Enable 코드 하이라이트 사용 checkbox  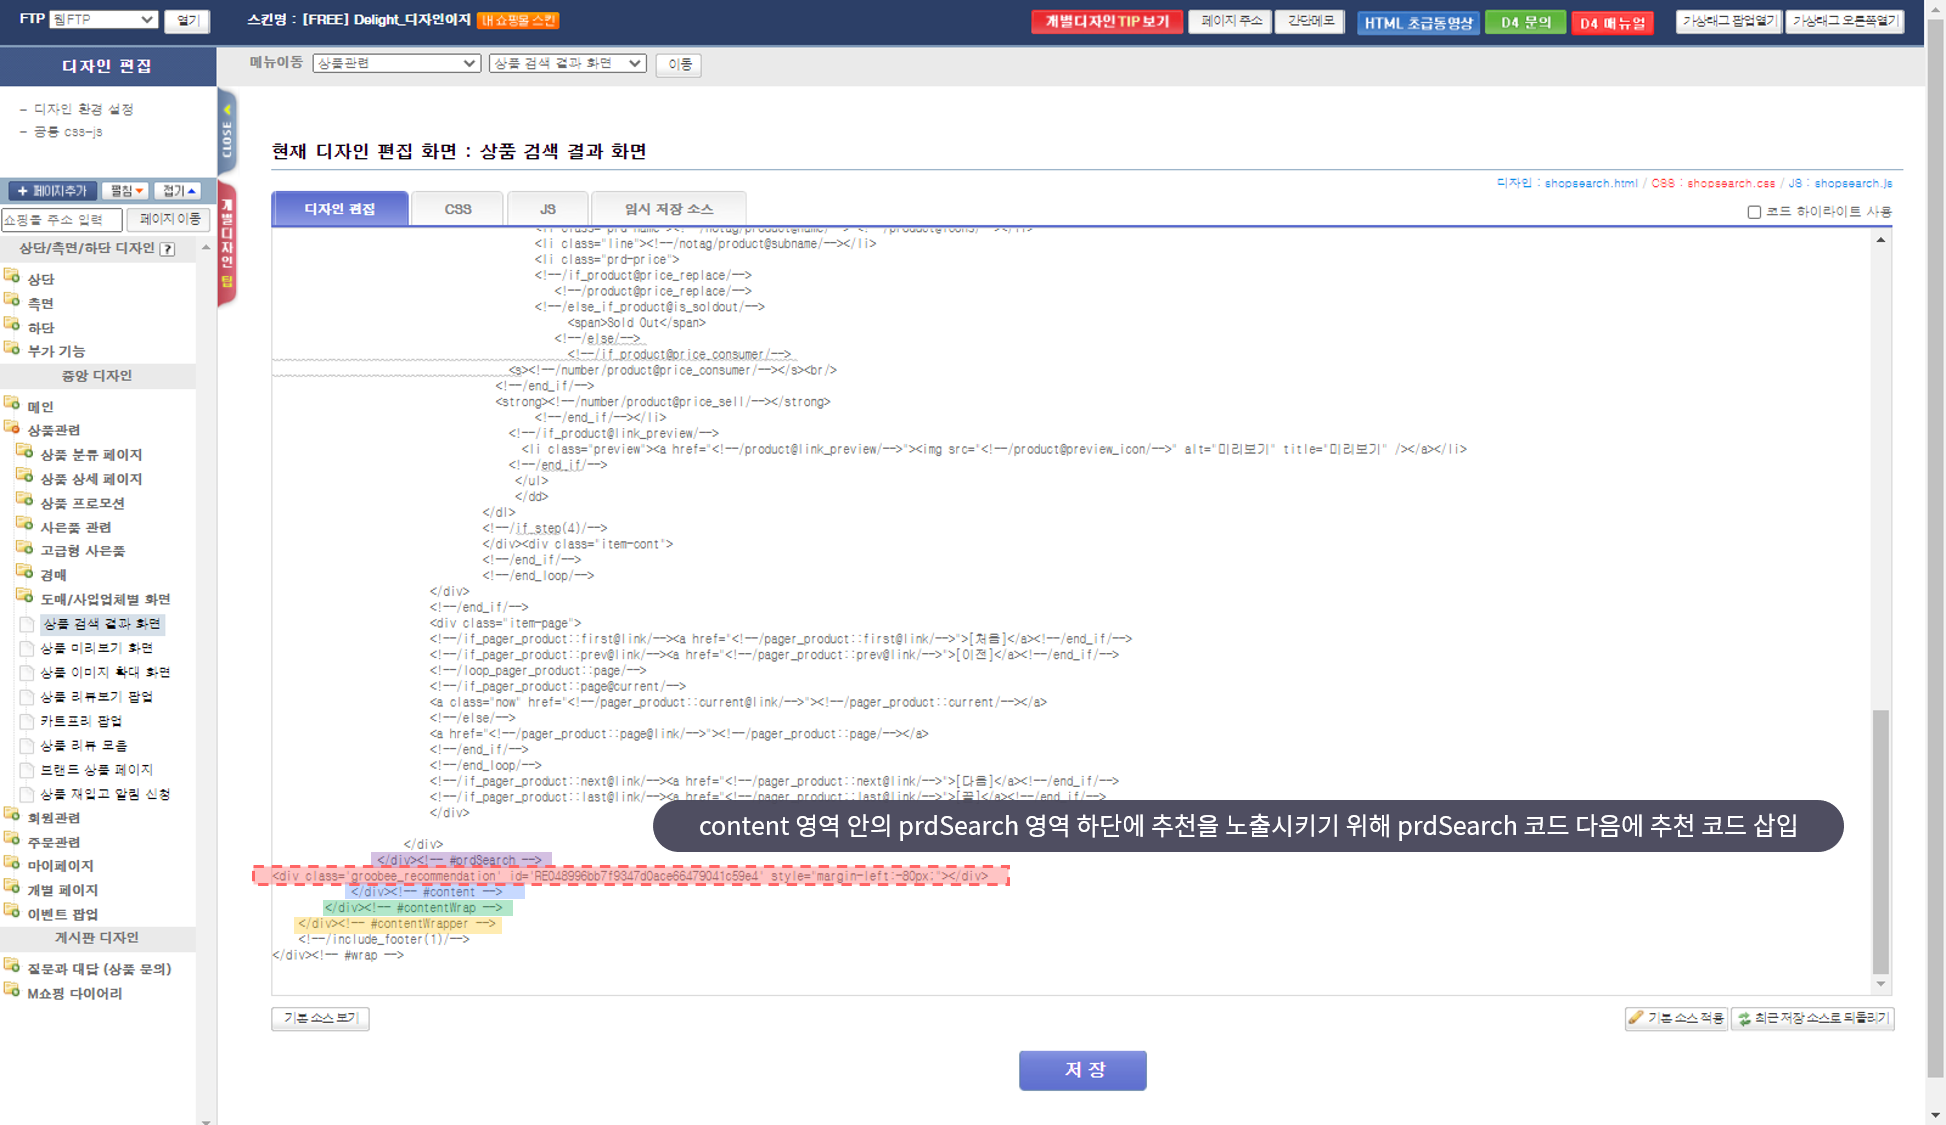click(1754, 212)
